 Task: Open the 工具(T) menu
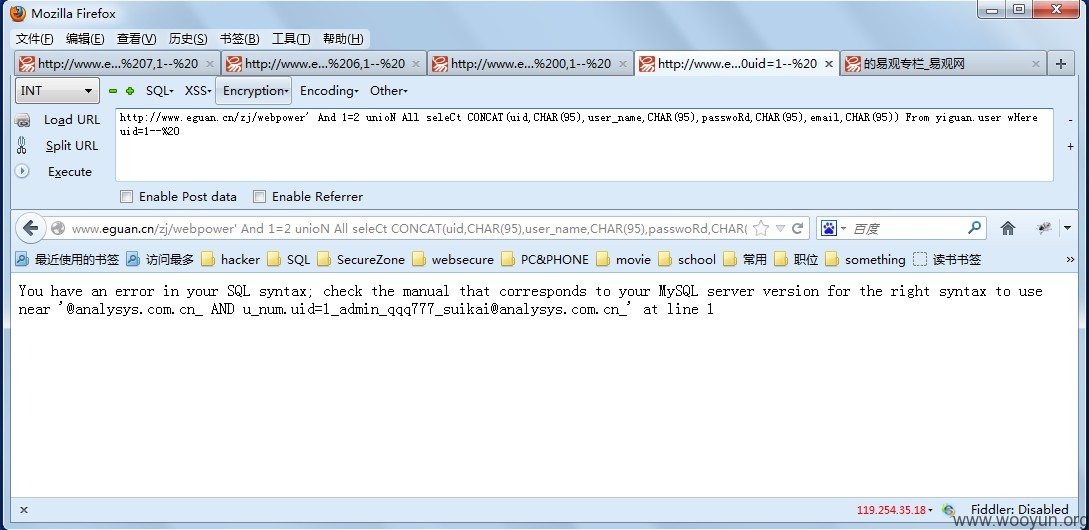[x=290, y=39]
